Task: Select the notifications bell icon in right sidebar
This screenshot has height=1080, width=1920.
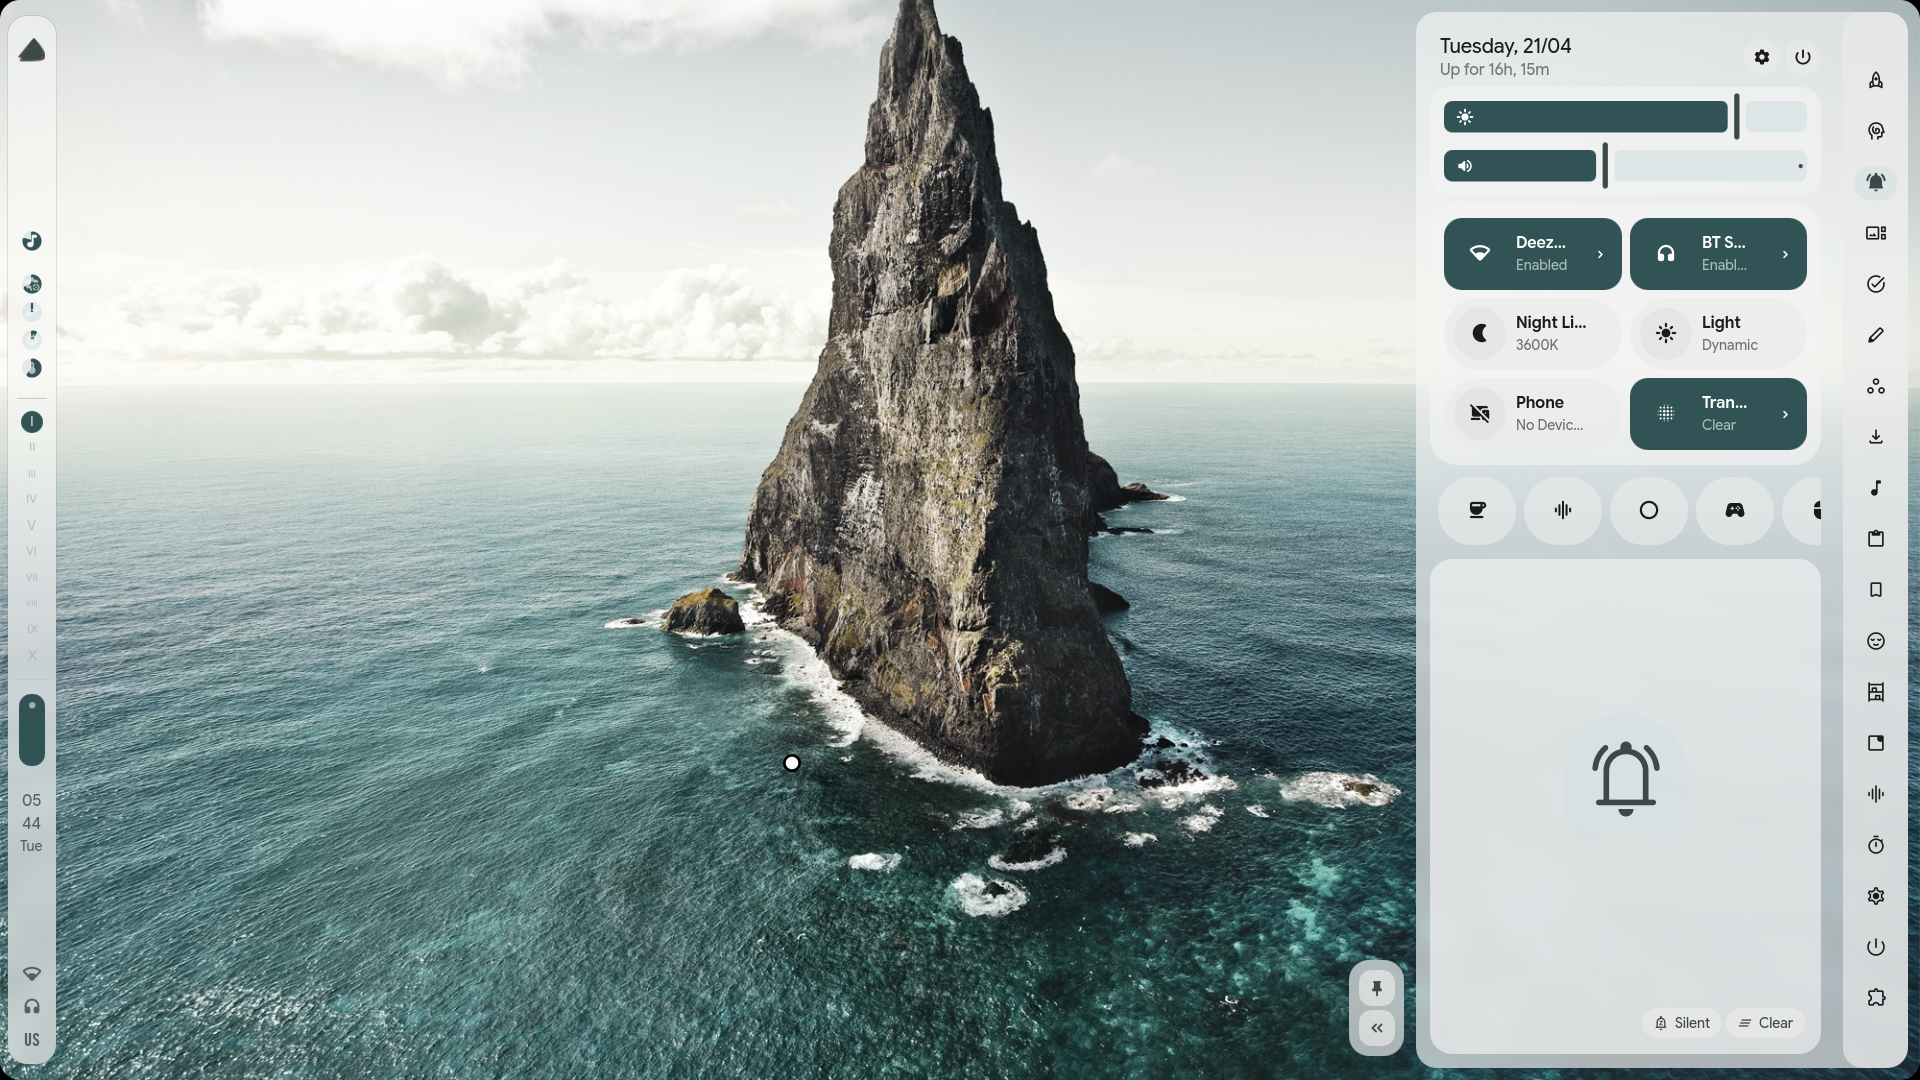Action: pos(1876,182)
